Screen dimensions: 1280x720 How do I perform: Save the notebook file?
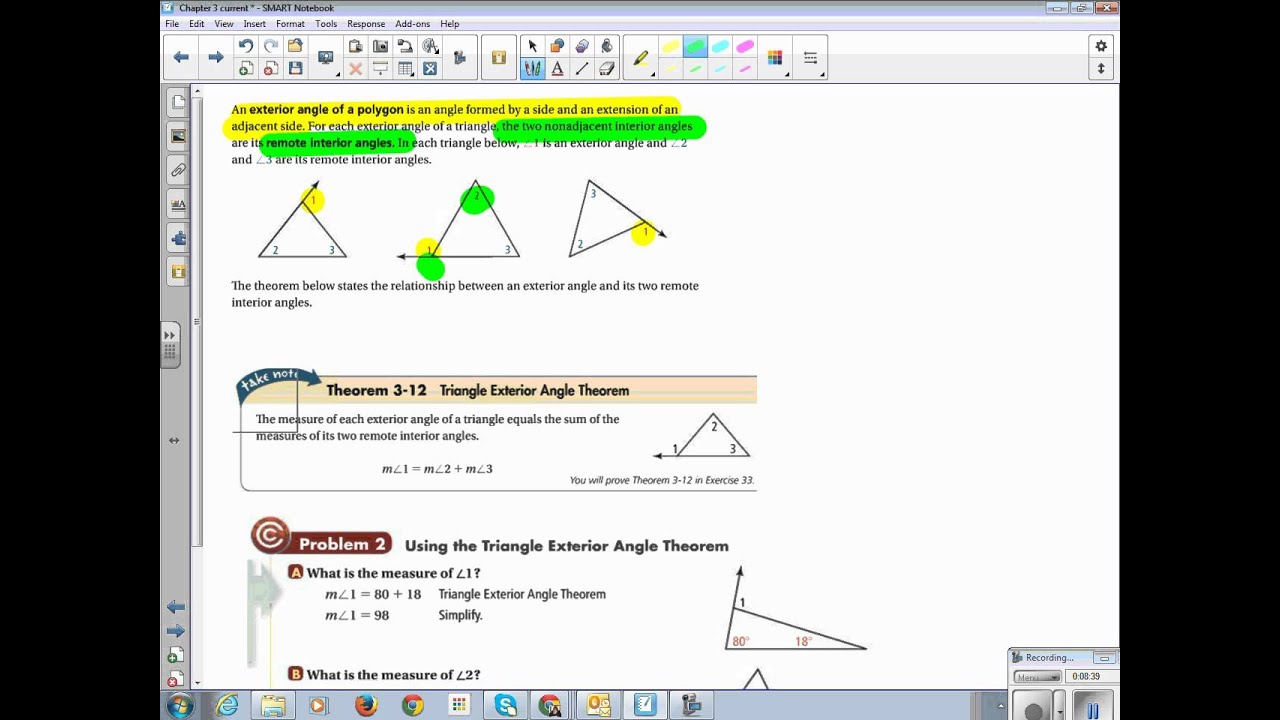tap(295, 69)
